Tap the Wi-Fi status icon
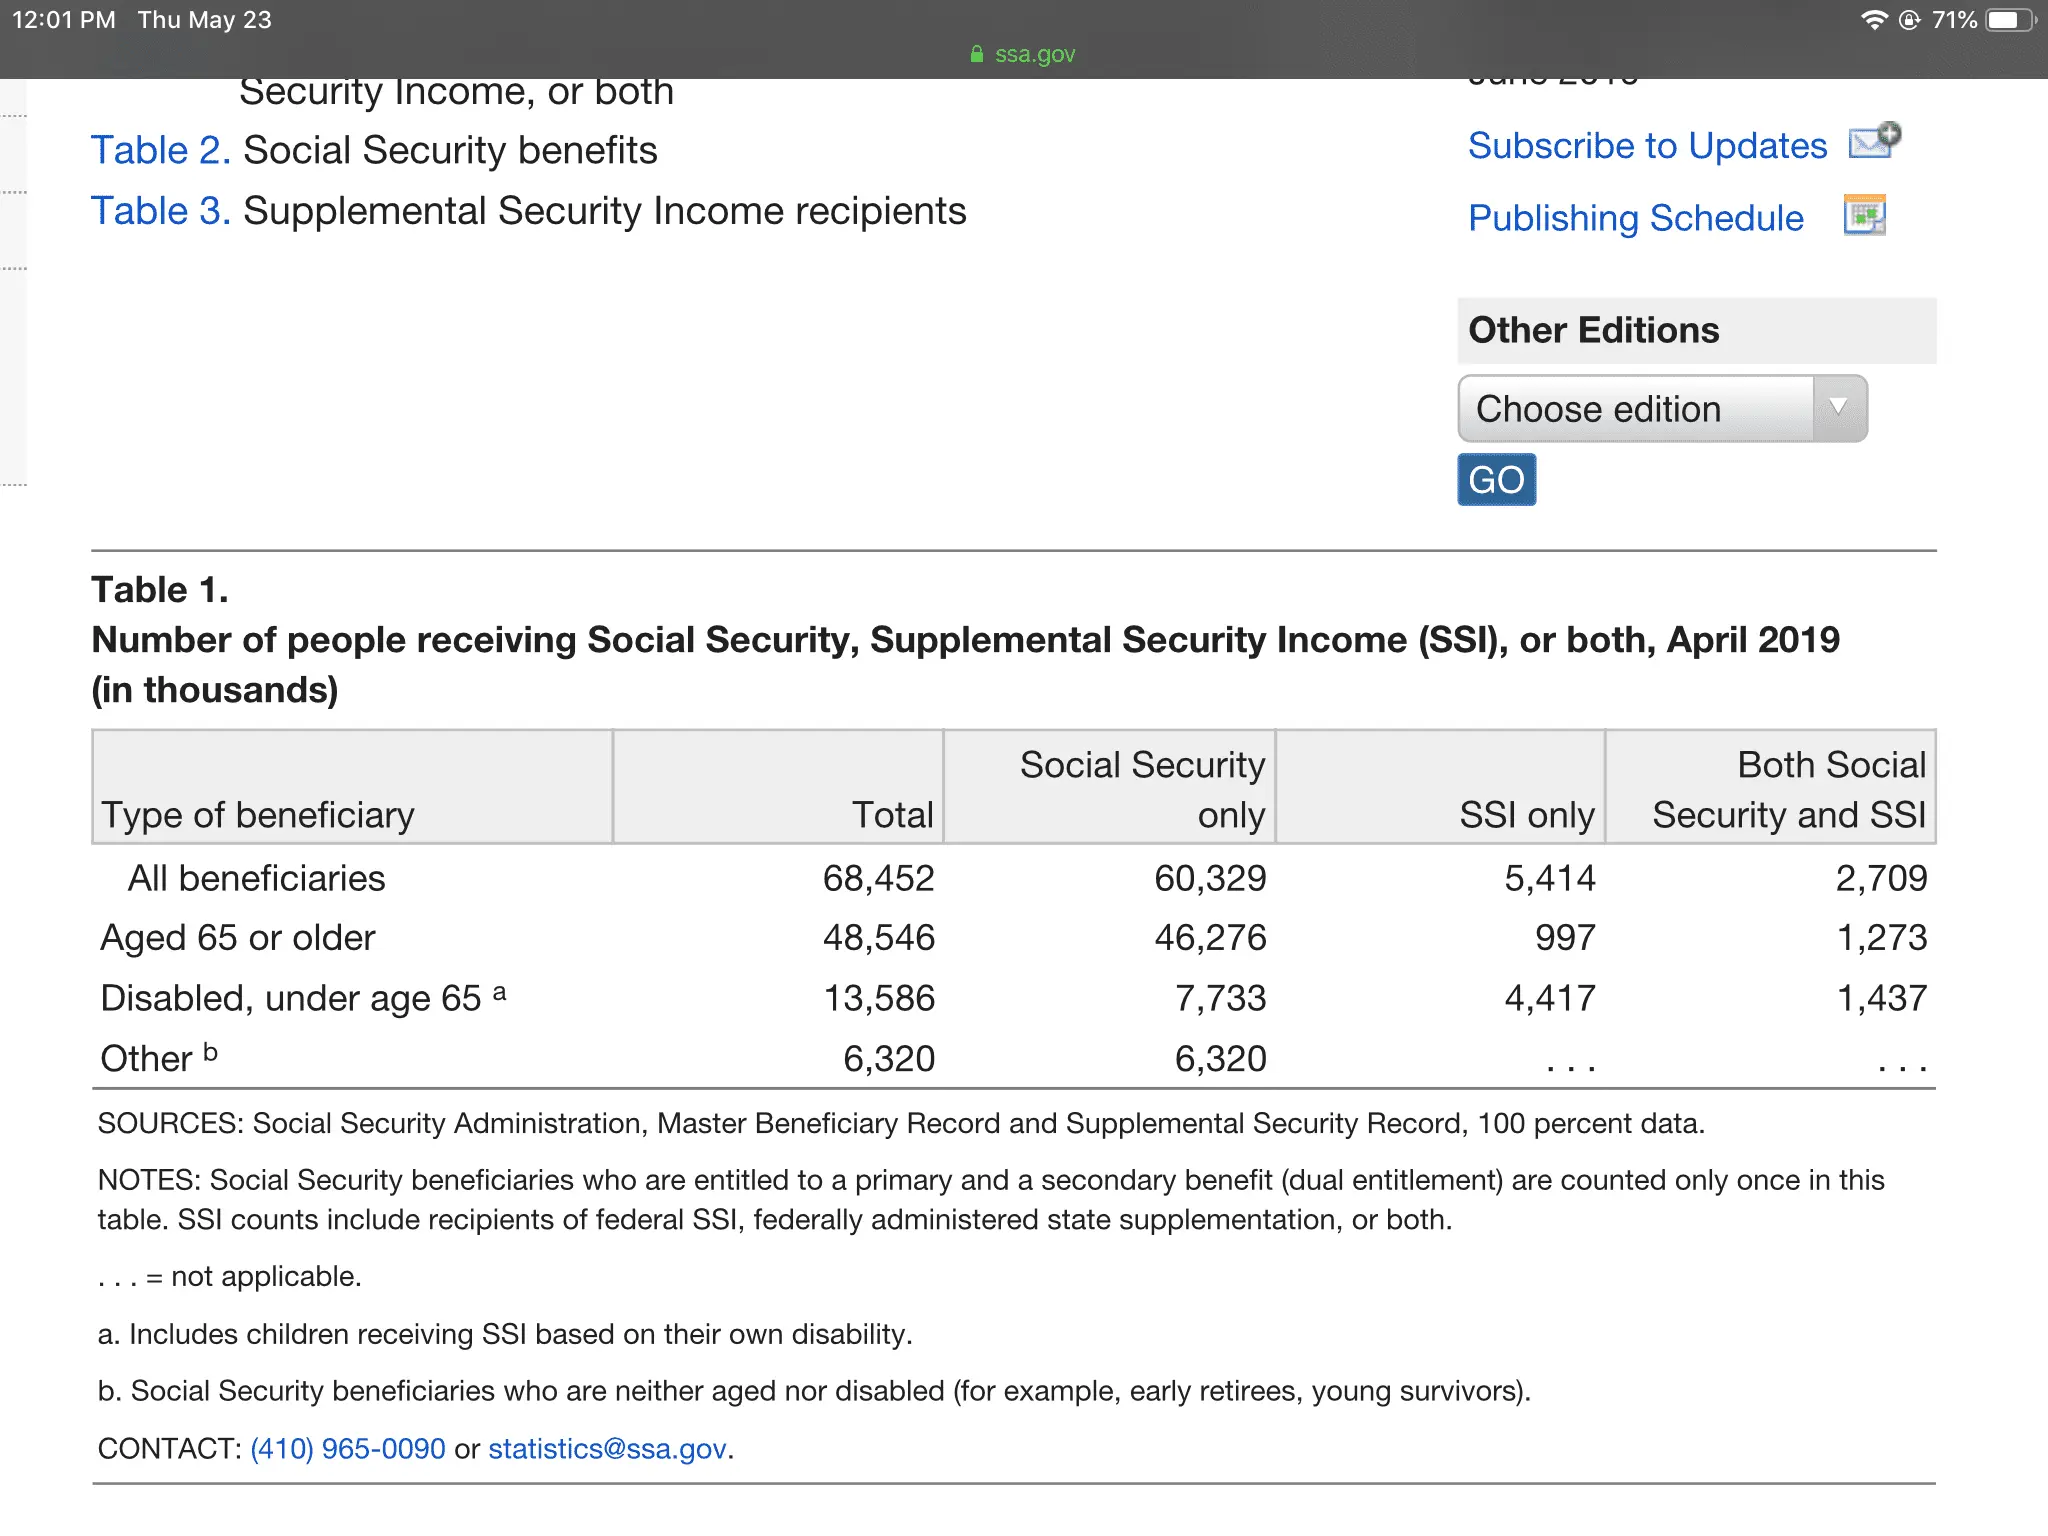The image size is (2048, 1536). [1873, 21]
